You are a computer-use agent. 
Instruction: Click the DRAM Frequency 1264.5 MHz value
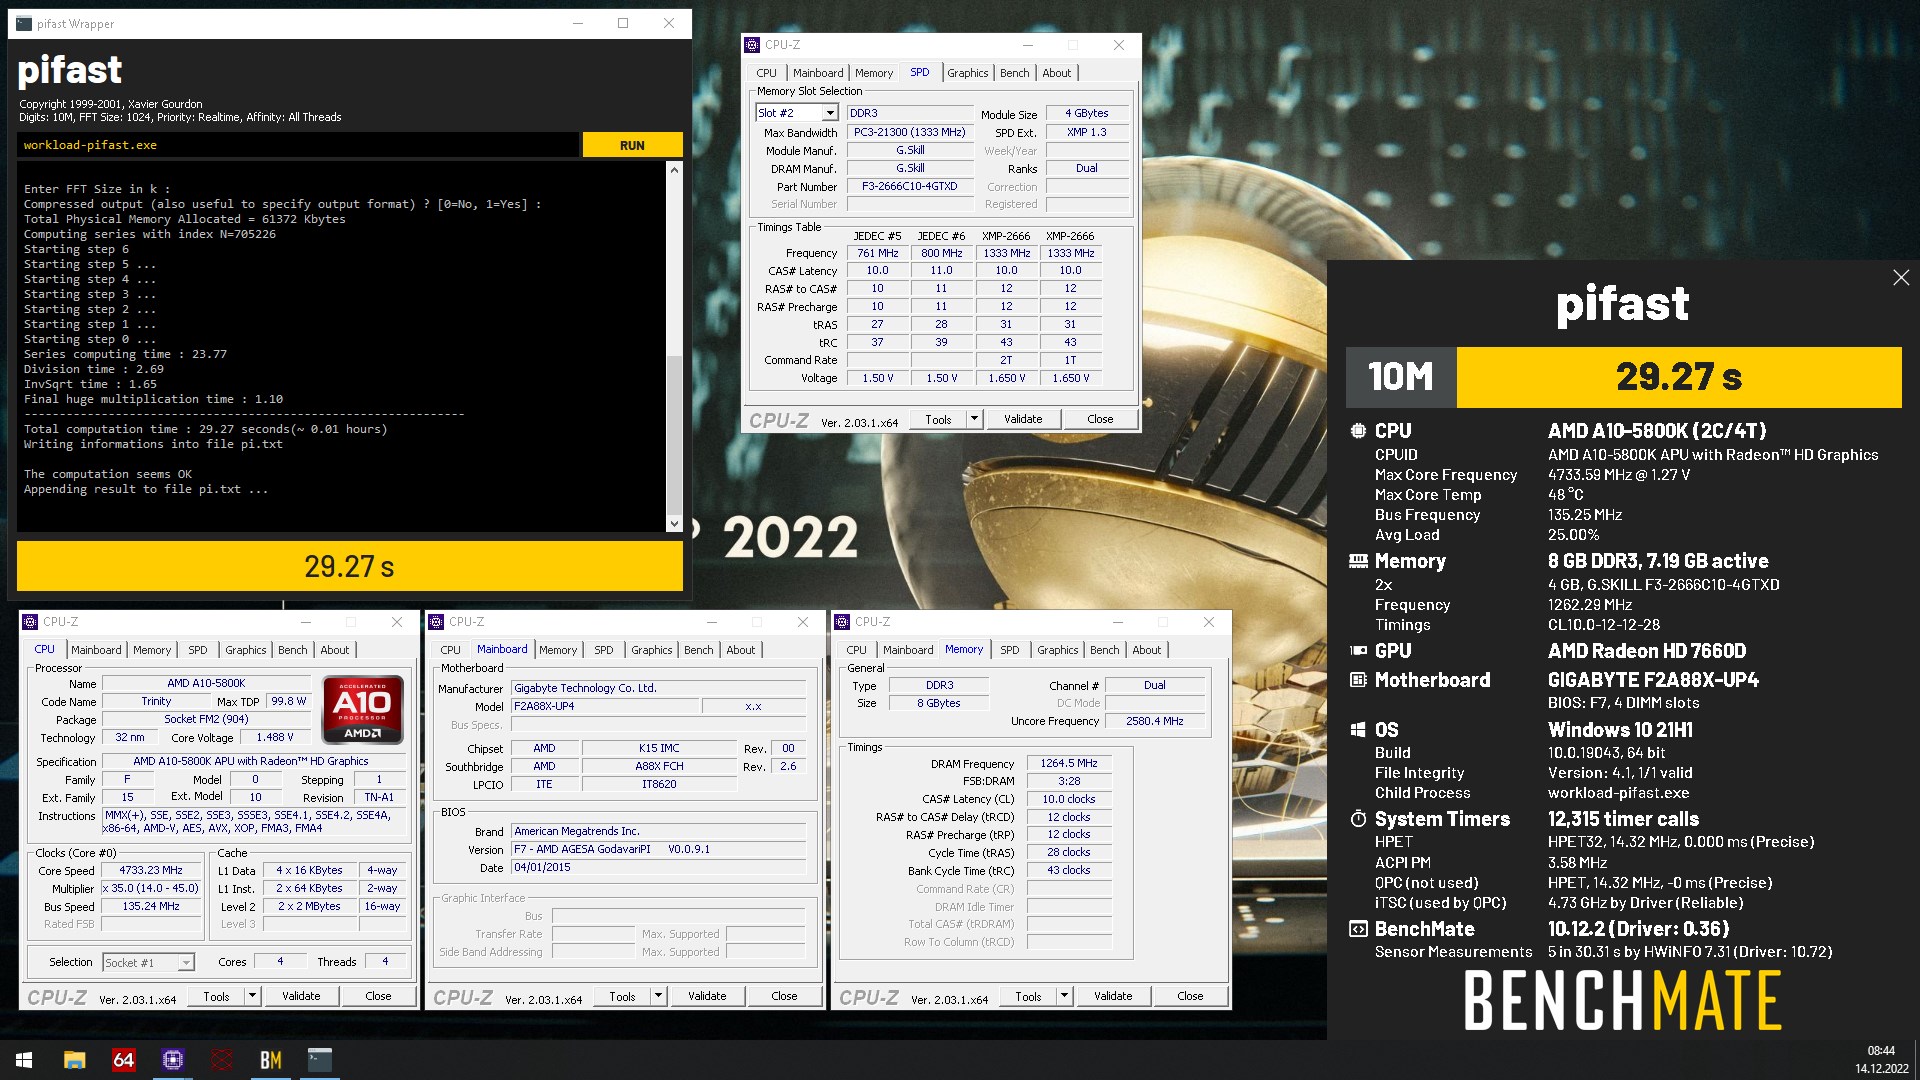1069,763
